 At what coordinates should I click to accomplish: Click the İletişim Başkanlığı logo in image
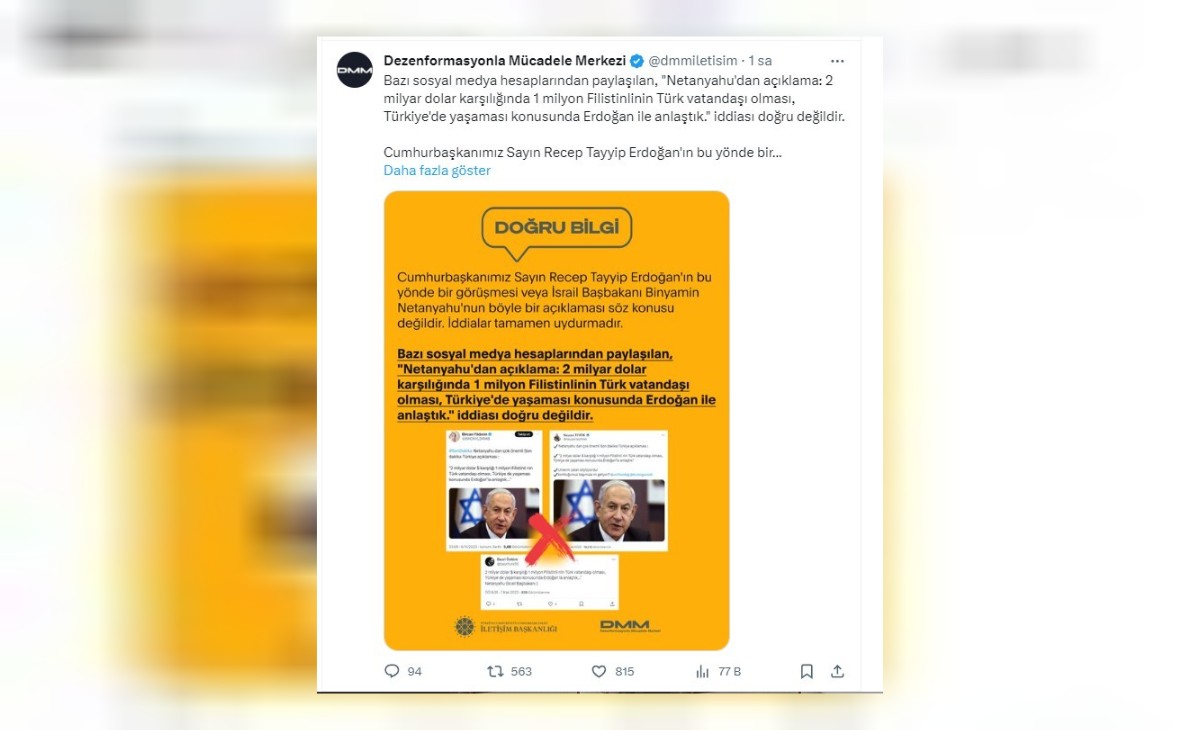tap(505, 627)
